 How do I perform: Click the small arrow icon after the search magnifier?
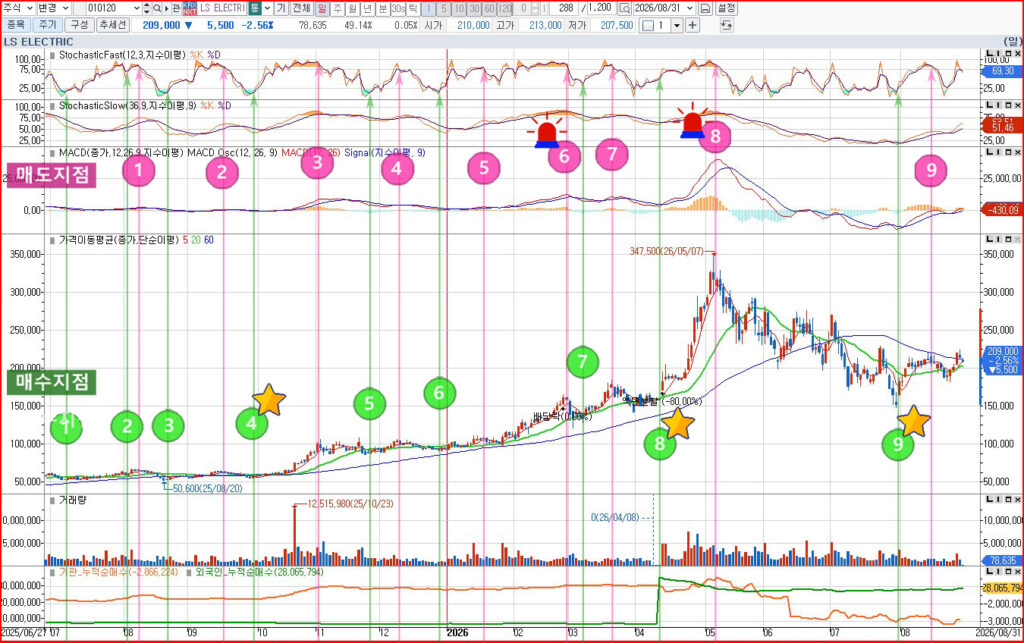pos(166,8)
